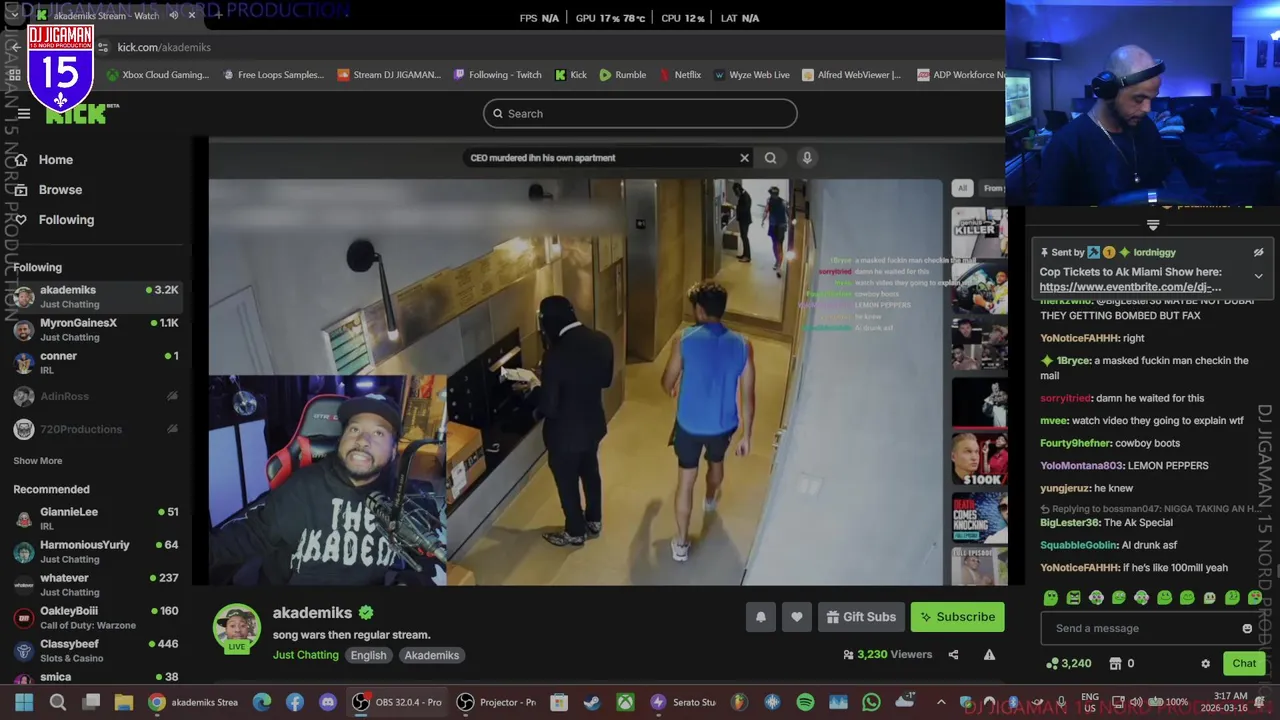Clear the in-stream YouTube search text
The width and height of the screenshot is (1280, 720).
(x=744, y=158)
